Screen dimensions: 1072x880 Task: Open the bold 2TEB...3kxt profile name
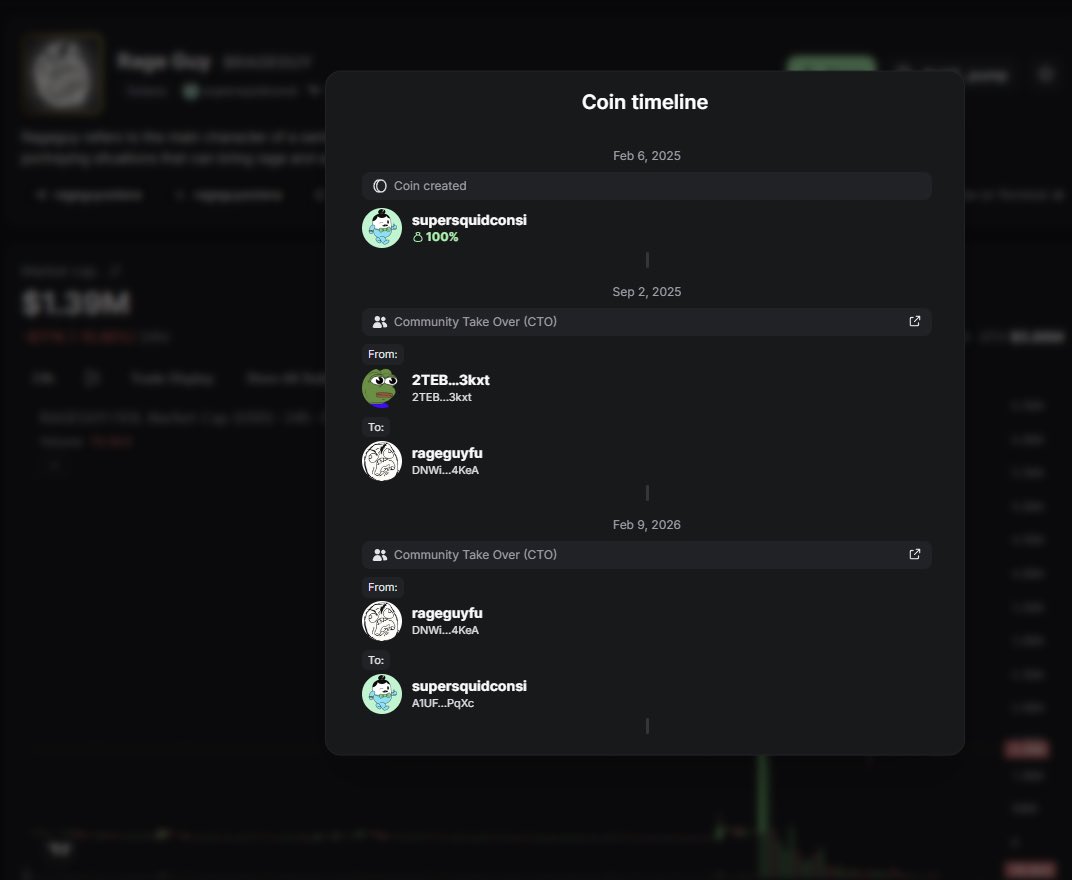(x=451, y=380)
